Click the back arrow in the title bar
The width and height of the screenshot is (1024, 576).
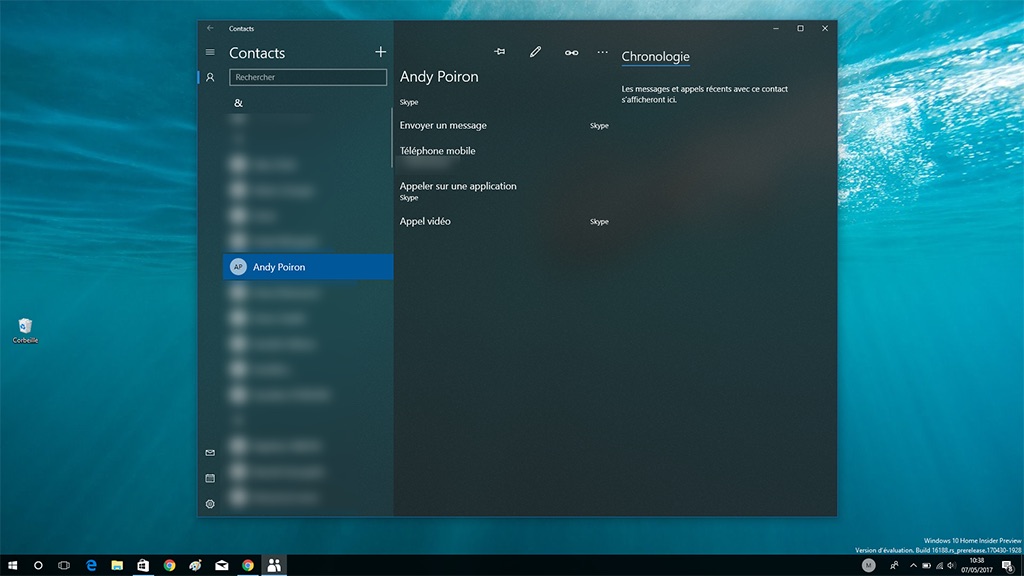point(210,29)
